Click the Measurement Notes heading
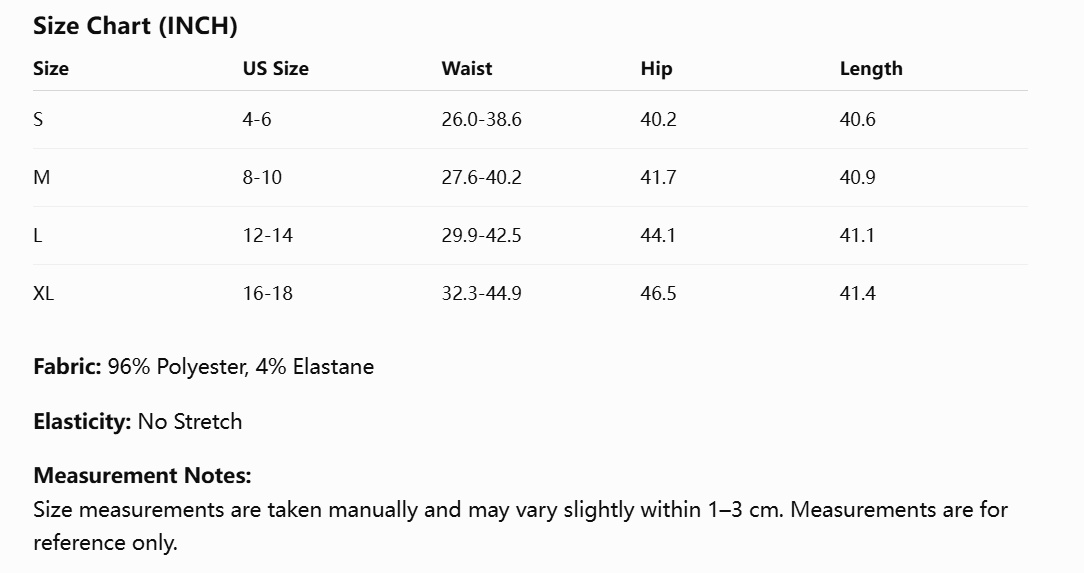This screenshot has width=1084, height=573. coord(142,476)
